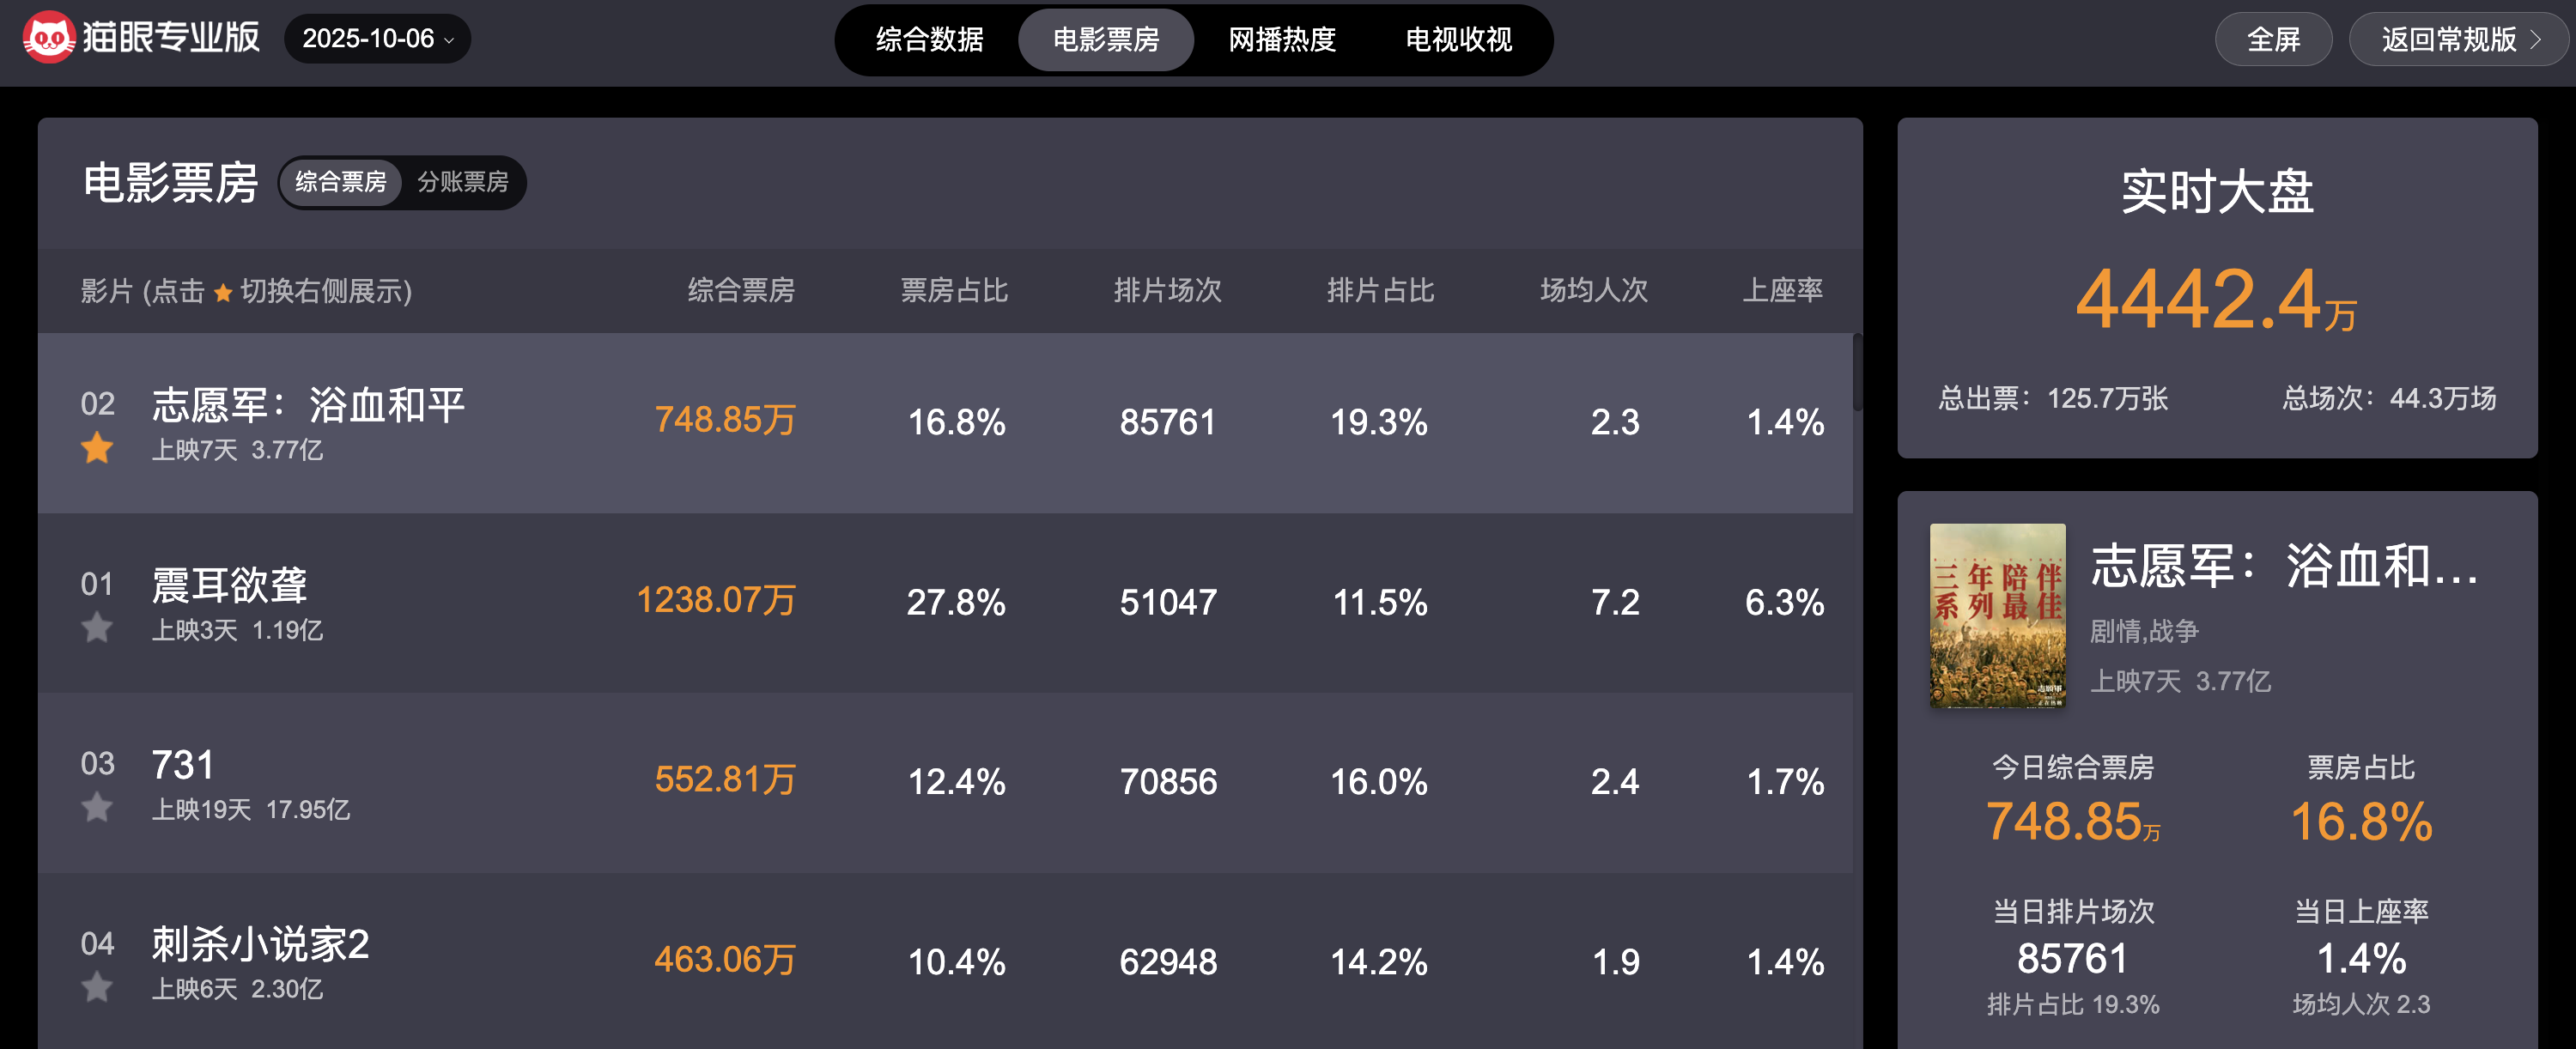Click the 全屏 fullscreen button
The width and height of the screenshot is (2576, 1049).
(x=2273, y=39)
